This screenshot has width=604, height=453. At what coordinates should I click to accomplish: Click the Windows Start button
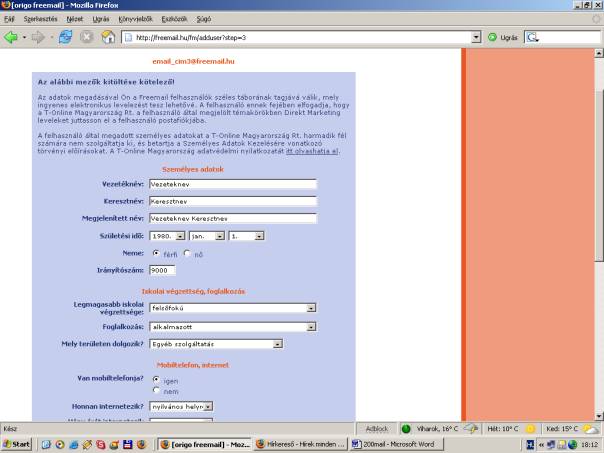[18, 443]
